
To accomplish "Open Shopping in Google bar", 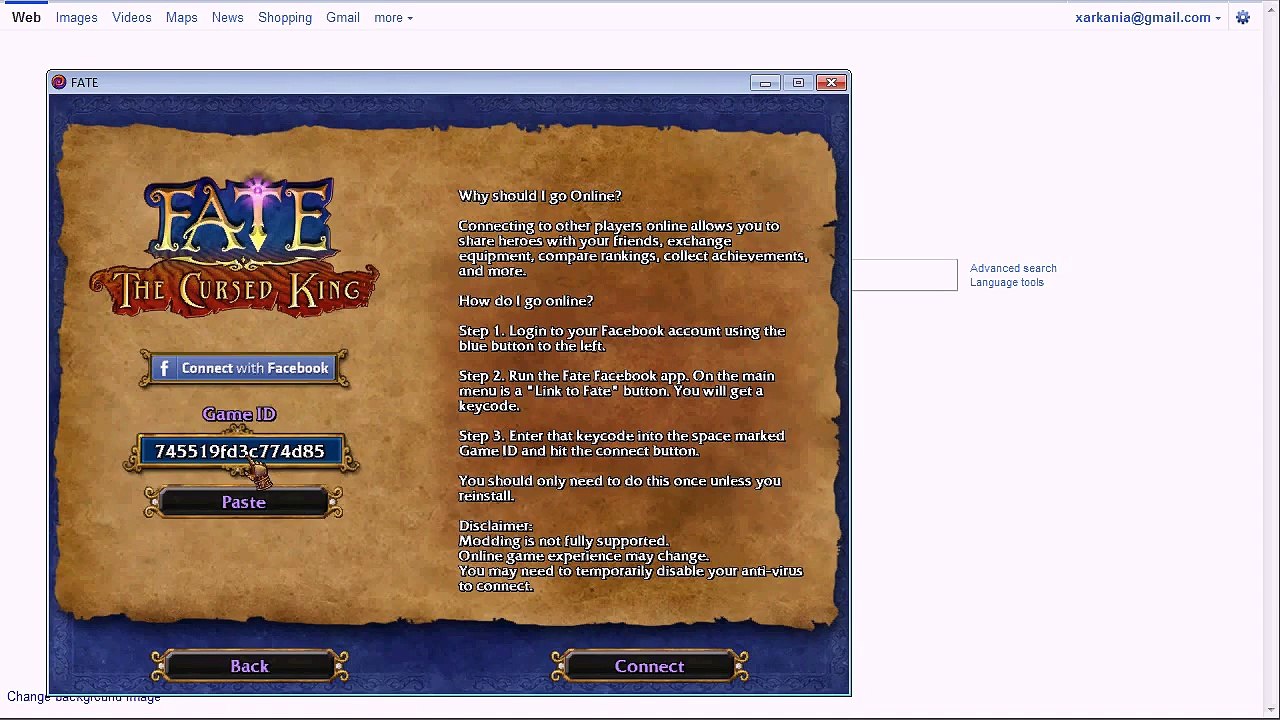I will (285, 17).
